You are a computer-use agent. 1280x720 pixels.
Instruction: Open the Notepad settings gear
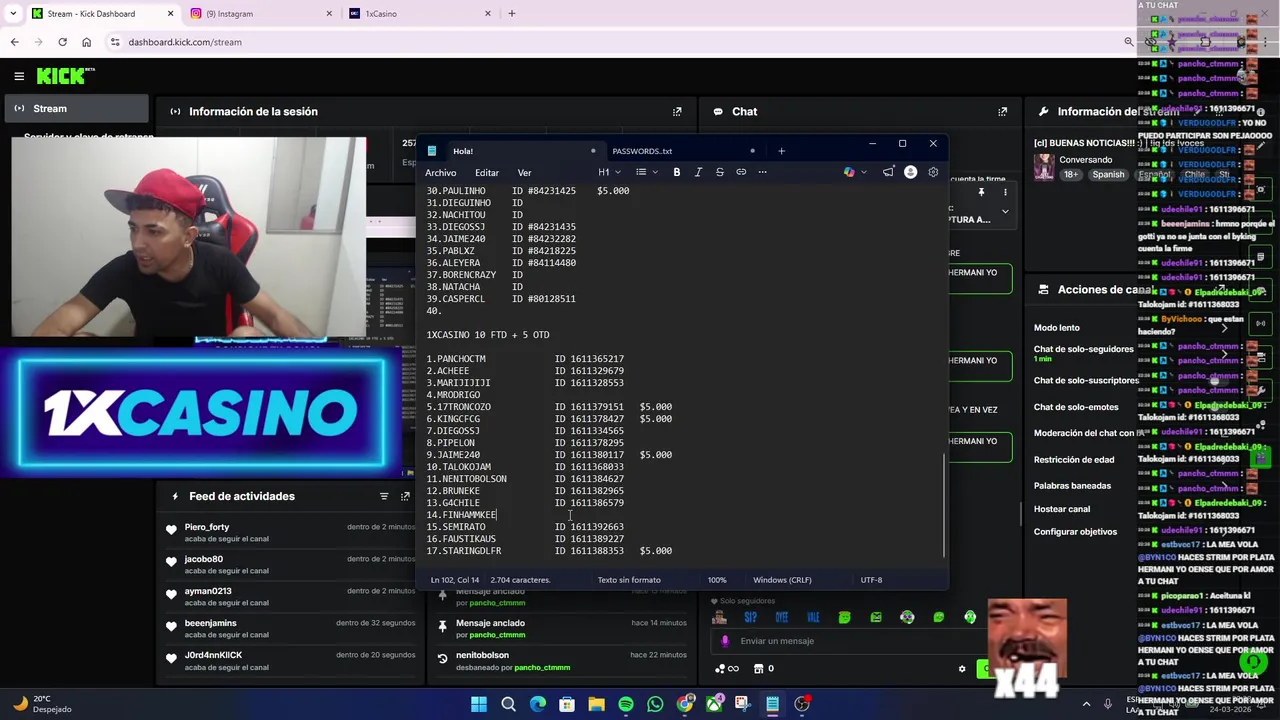point(933,172)
